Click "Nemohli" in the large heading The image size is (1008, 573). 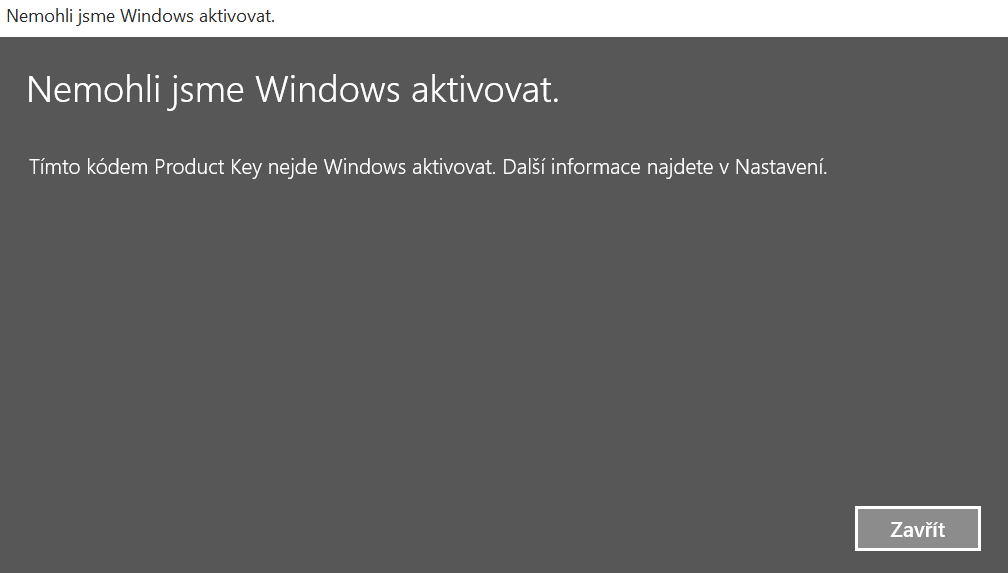86,90
